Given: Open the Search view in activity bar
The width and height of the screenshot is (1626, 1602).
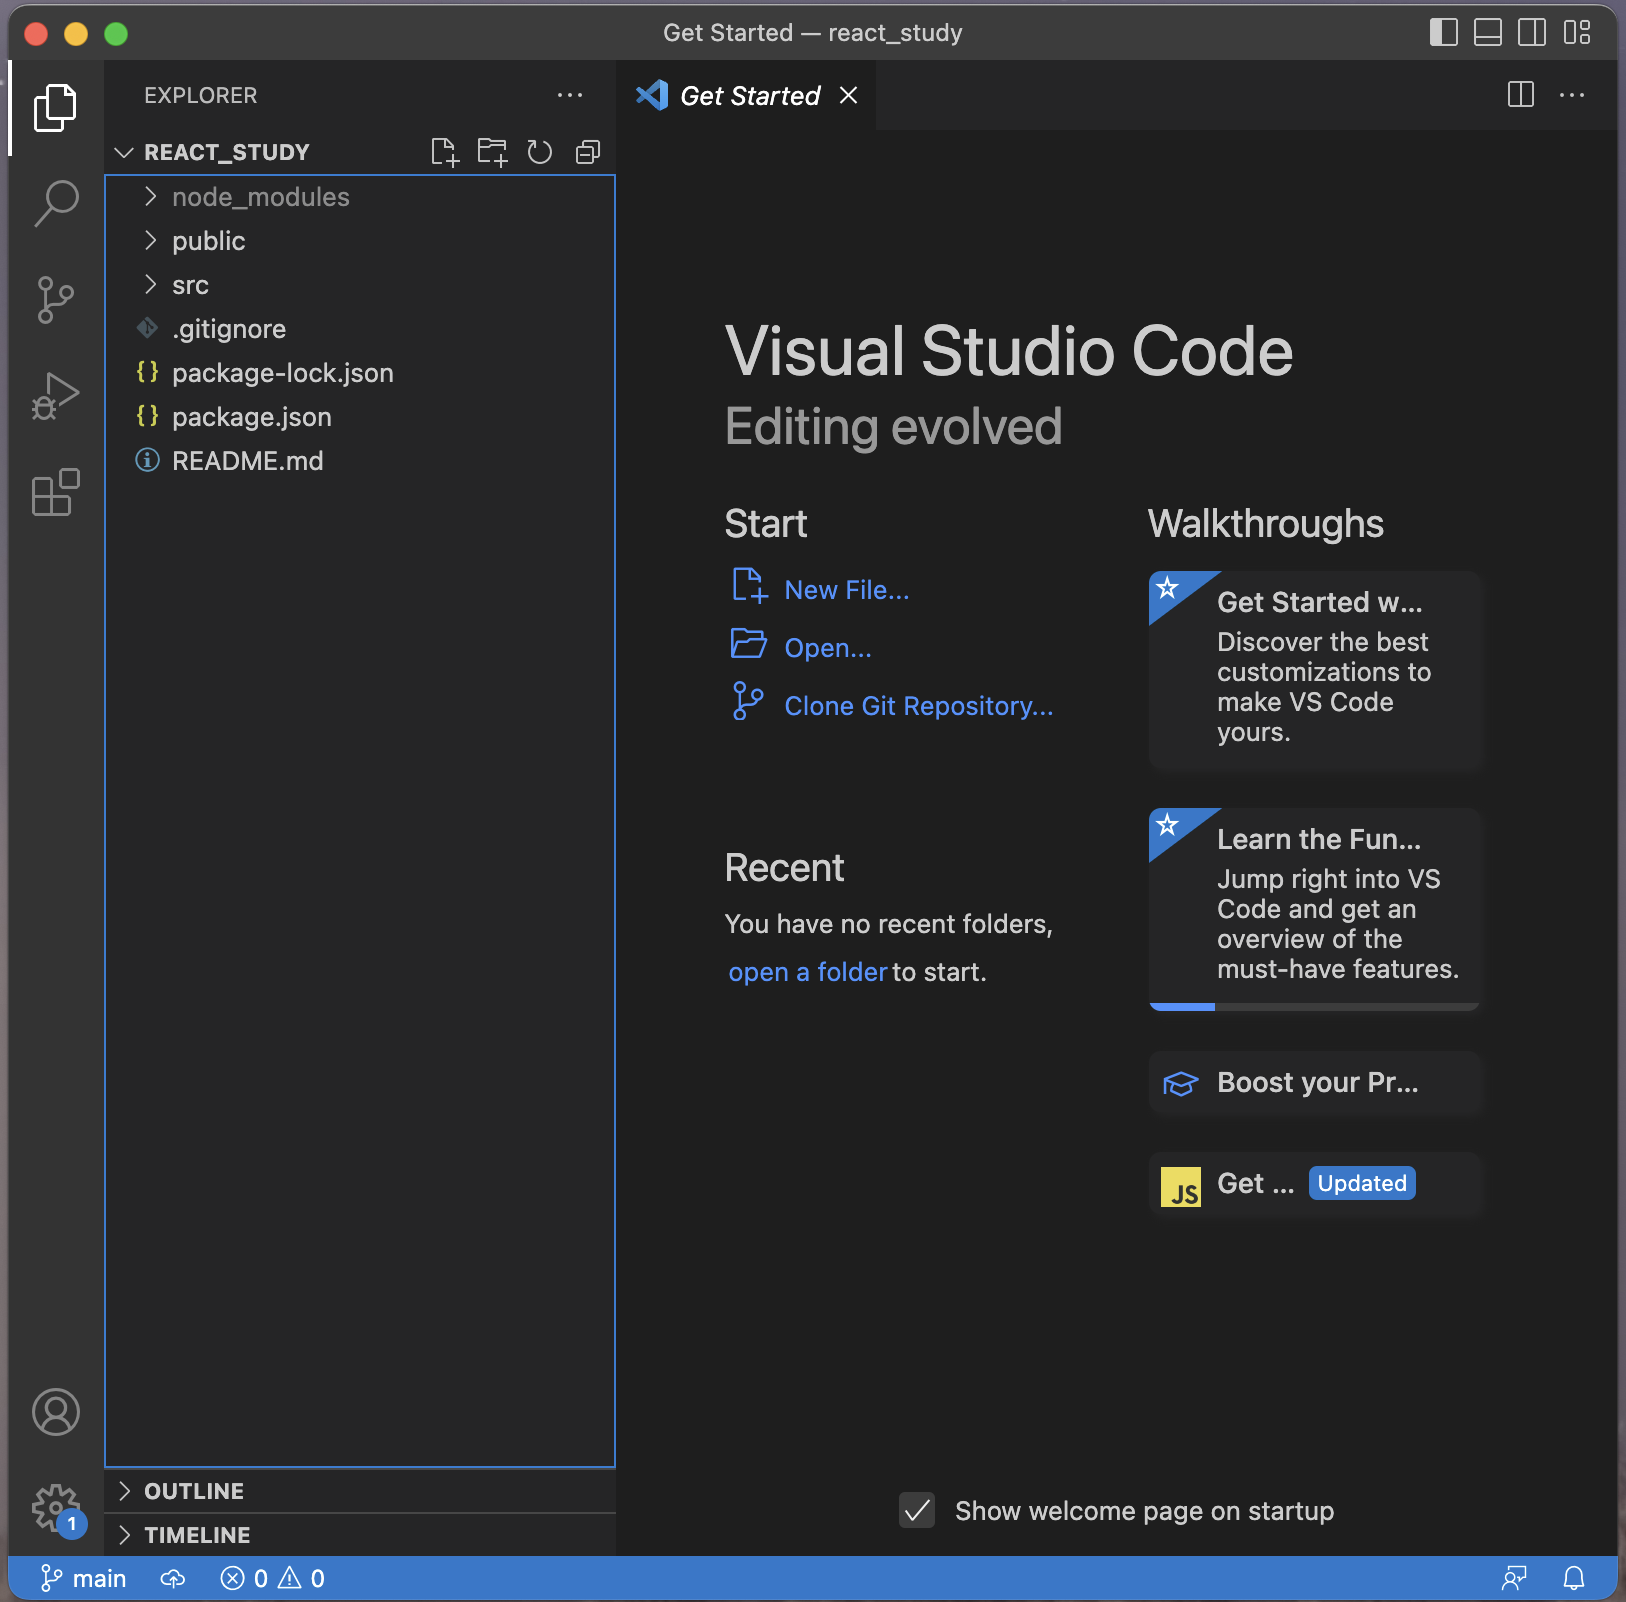Looking at the screenshot, I should (55, 203).
